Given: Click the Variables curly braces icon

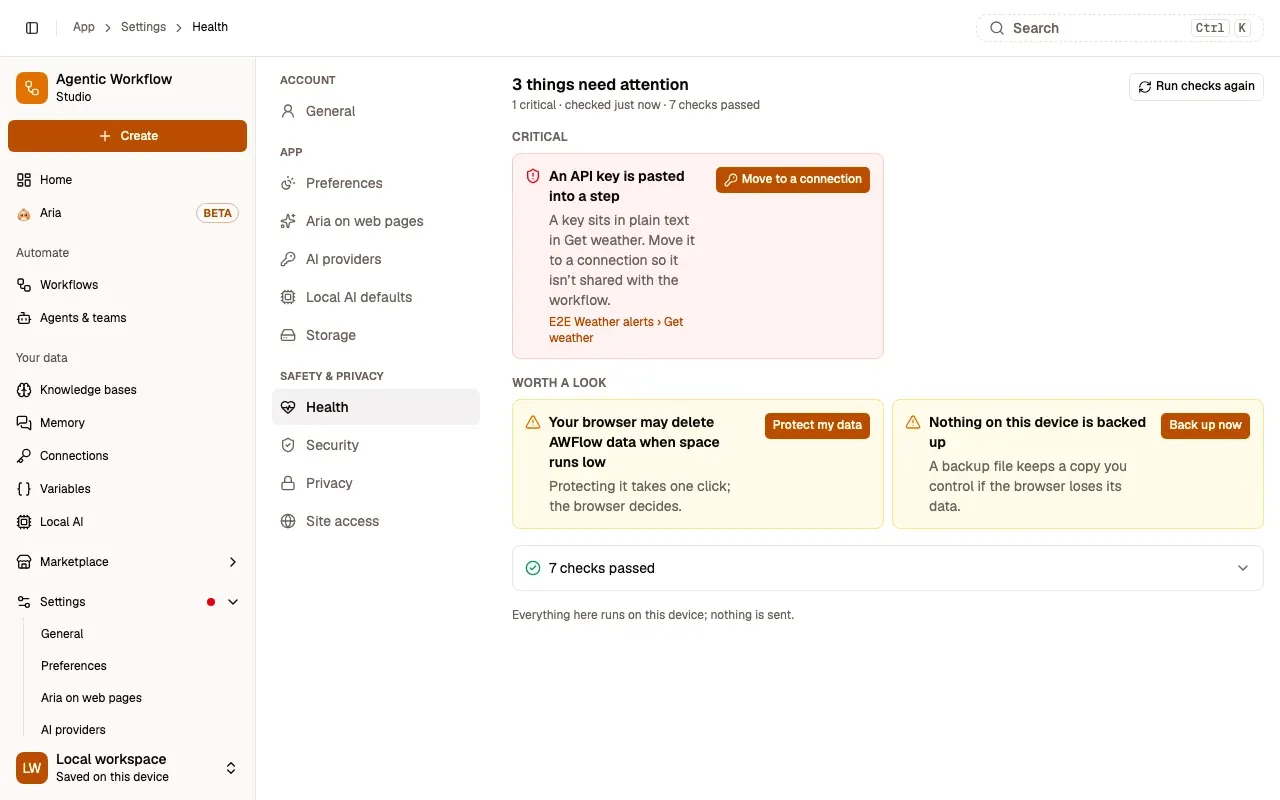Looking at the screenshot, I should click(x=24, y=489).
